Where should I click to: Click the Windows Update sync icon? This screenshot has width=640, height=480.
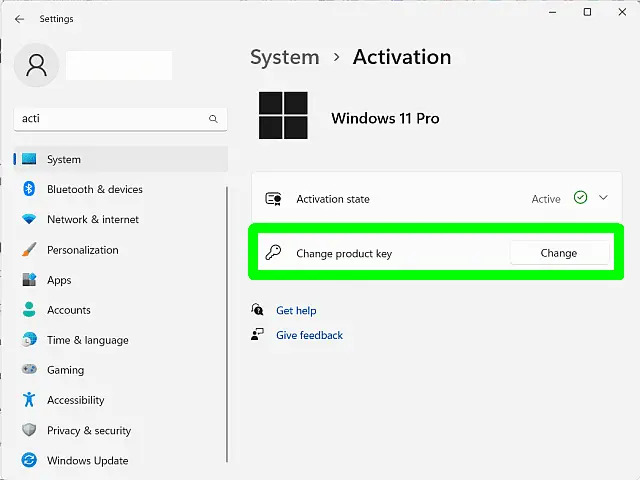[x=29, y=460]
